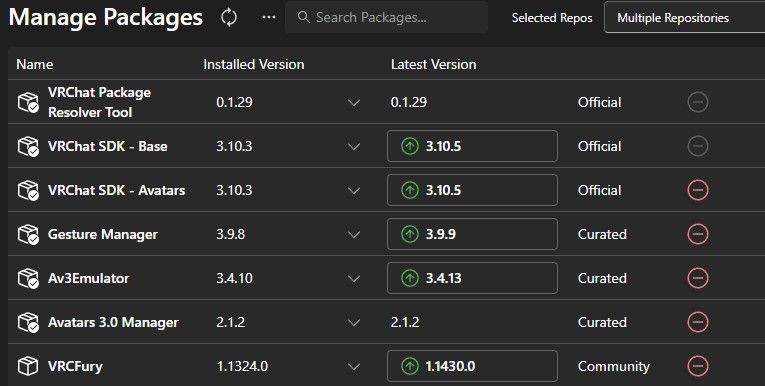Click the Name column header
This screenshot has height=386, width=765.
pos(35,64)
